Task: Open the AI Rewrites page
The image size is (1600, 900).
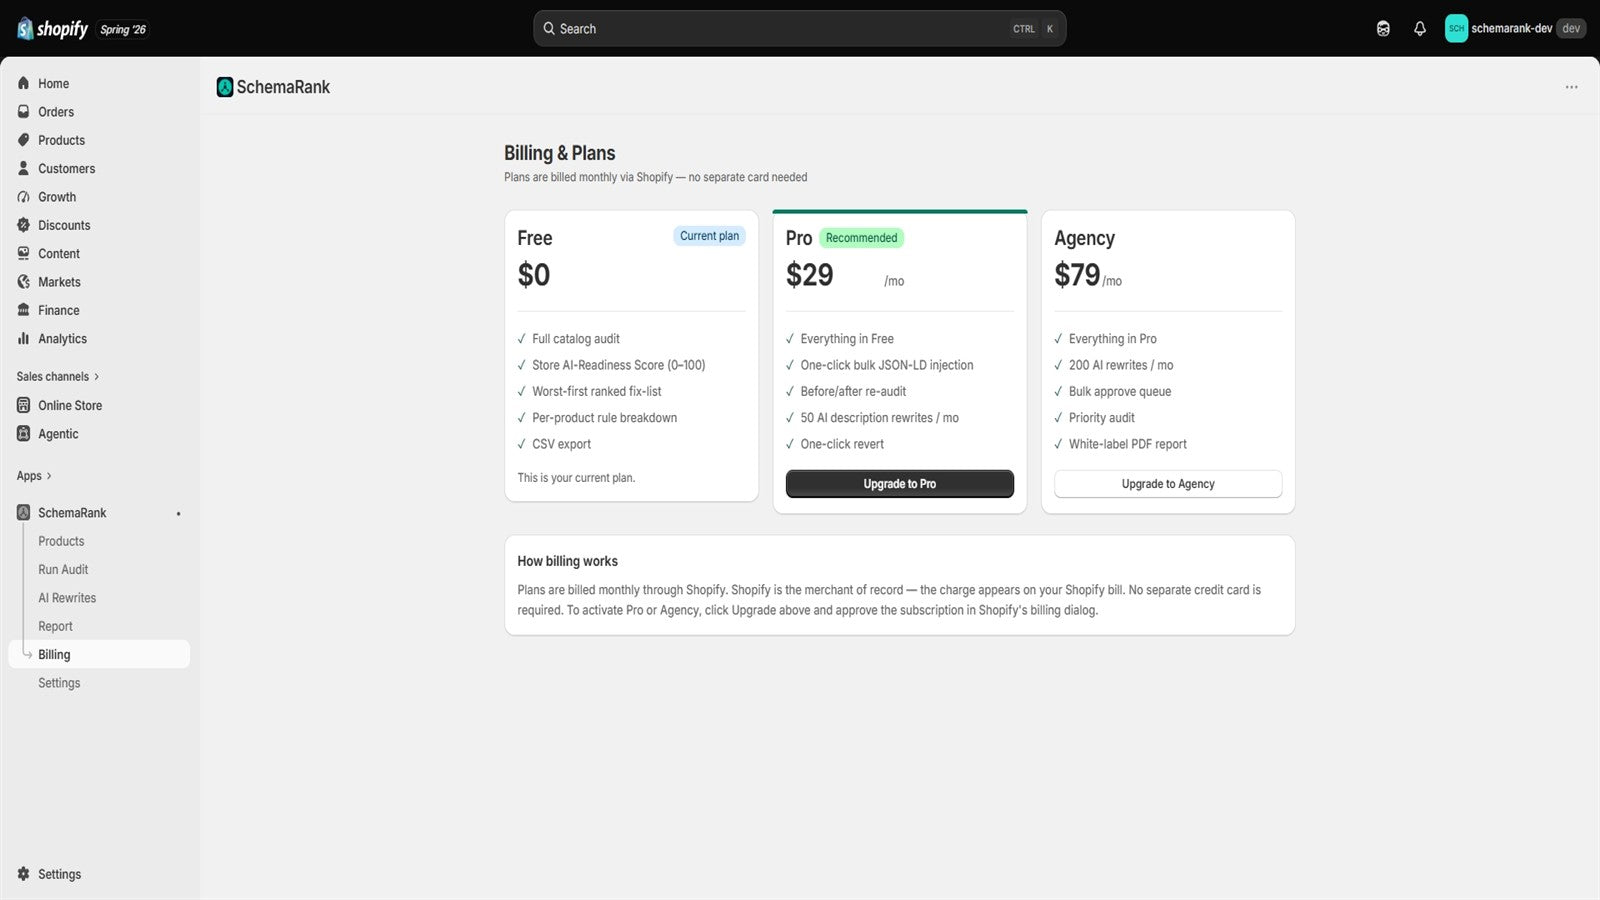Action: pyautogui.click(x=67, y=598)
